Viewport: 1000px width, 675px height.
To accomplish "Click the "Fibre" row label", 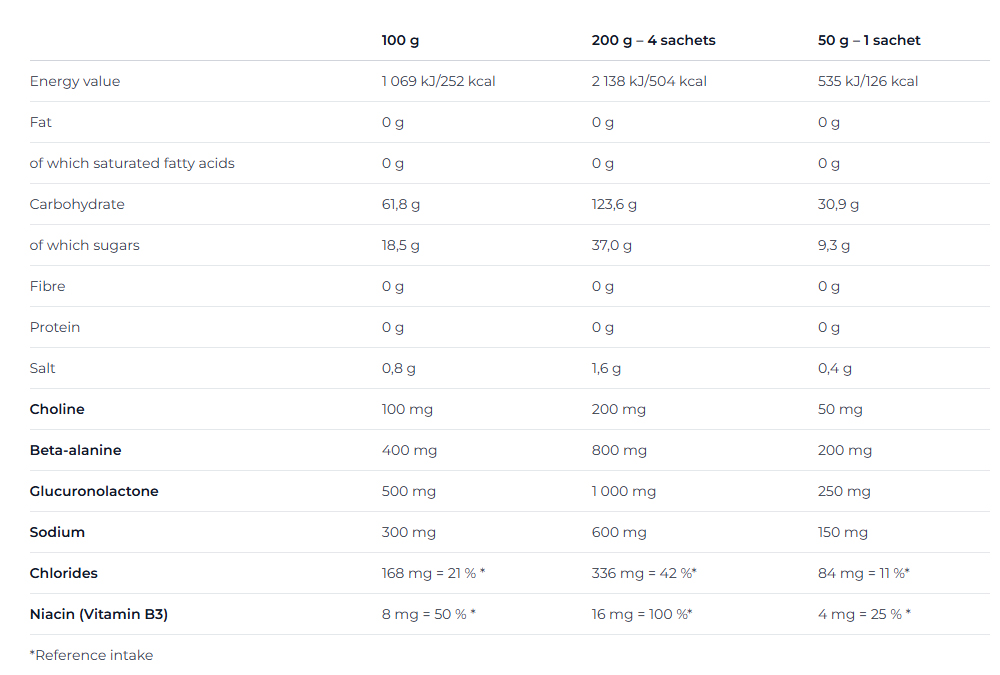I will click(x=47, y=287).
